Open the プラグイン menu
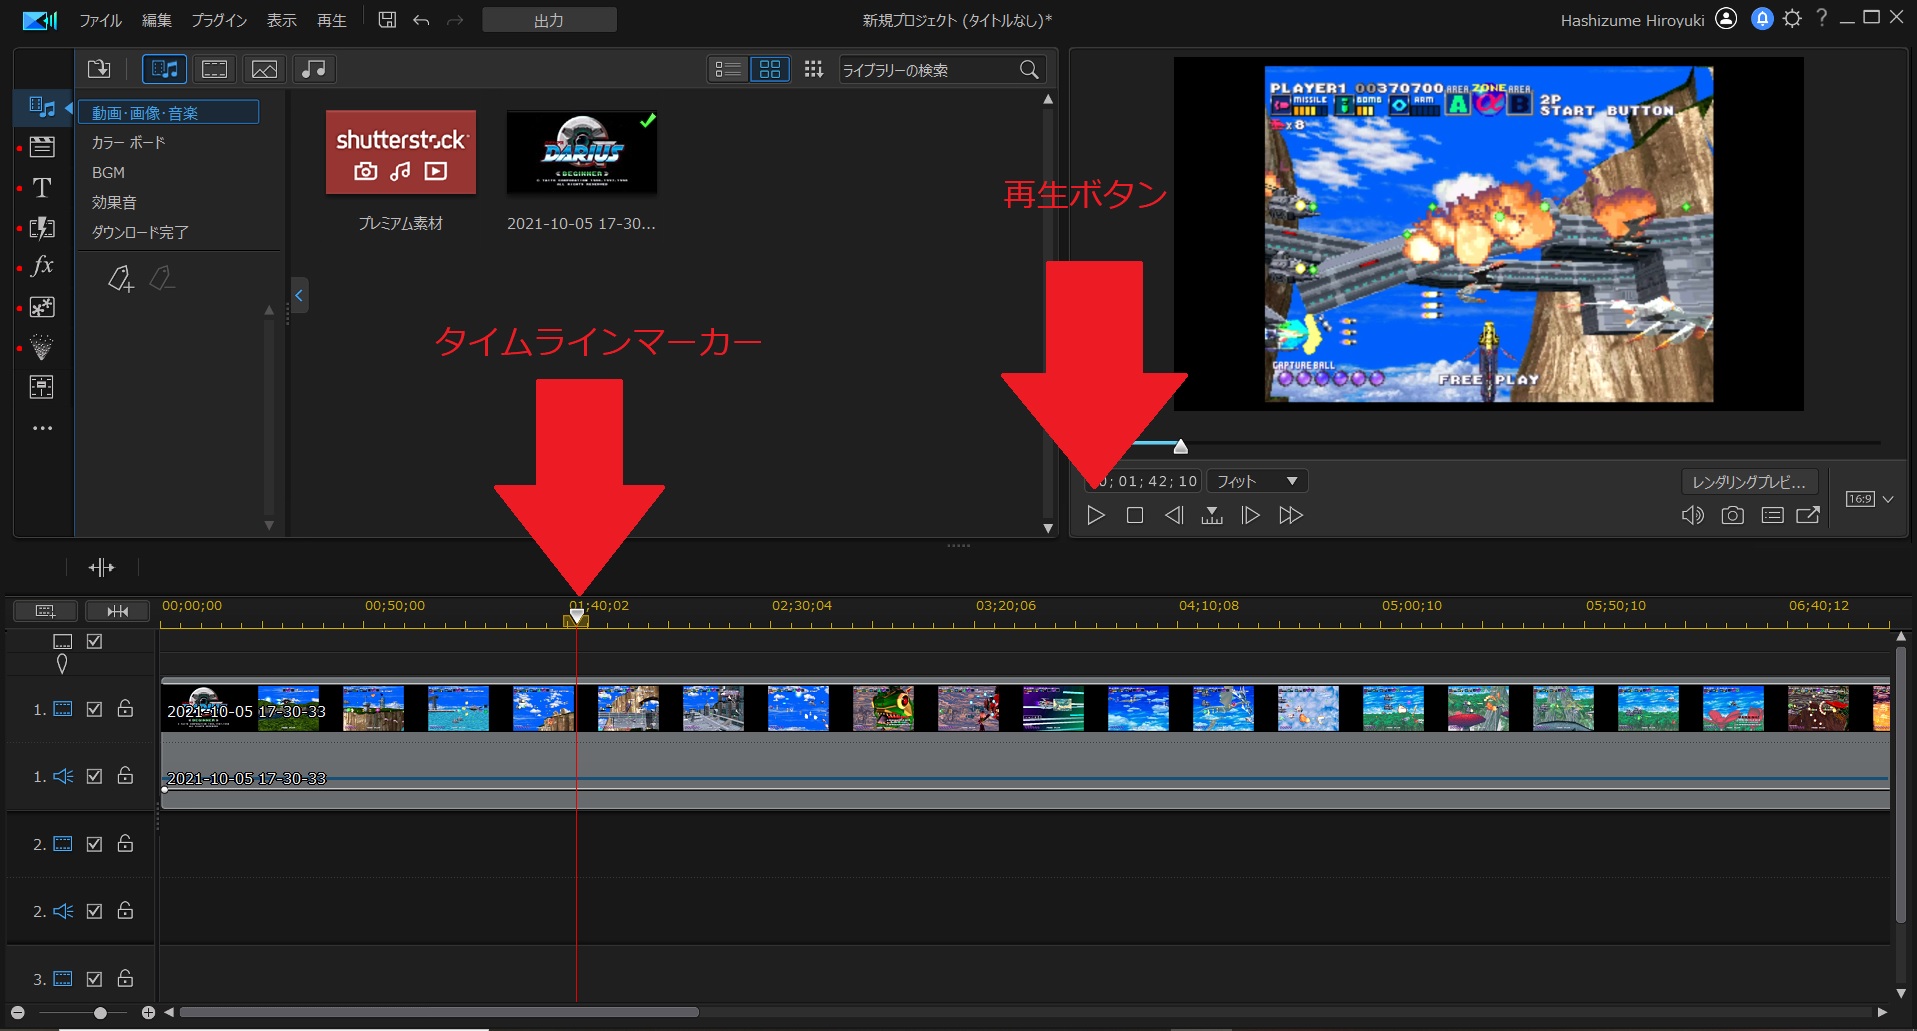 219,20
